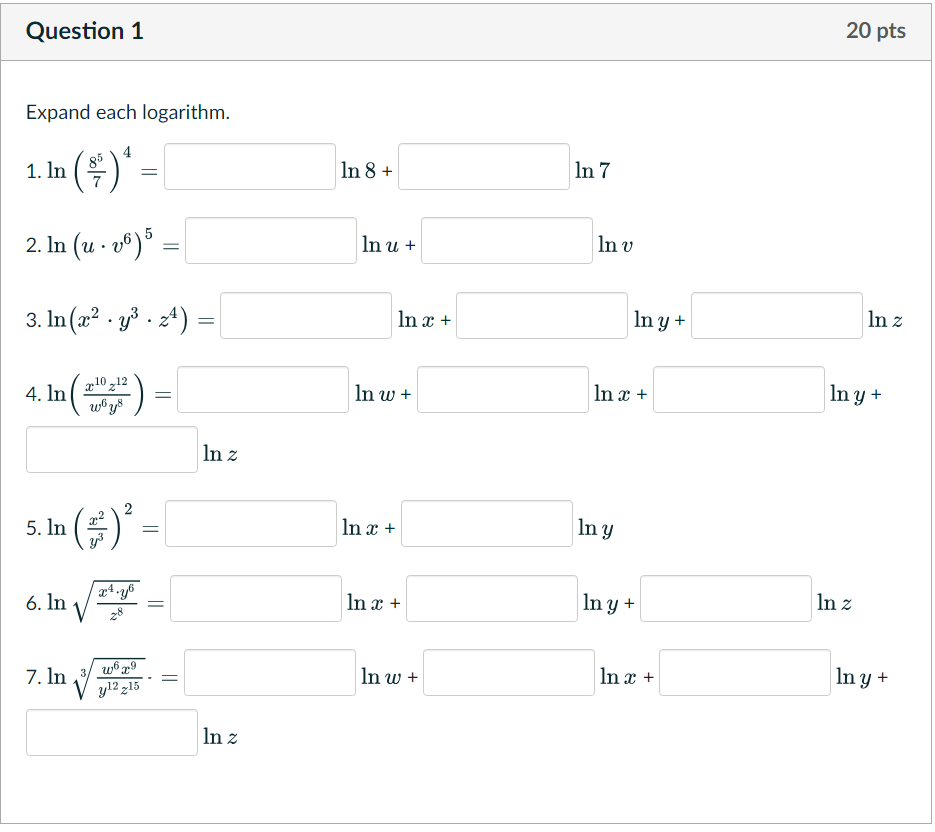Focus the ln w answer field in problem 7
Image resolution: width=935 pixels, height=832 pixels.
tap(269, 672)
